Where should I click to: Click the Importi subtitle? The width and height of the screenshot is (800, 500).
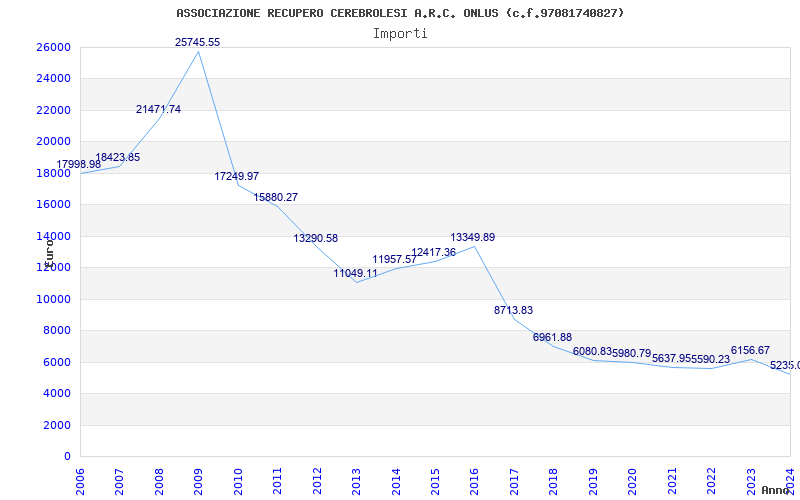(x=400, y=34)
